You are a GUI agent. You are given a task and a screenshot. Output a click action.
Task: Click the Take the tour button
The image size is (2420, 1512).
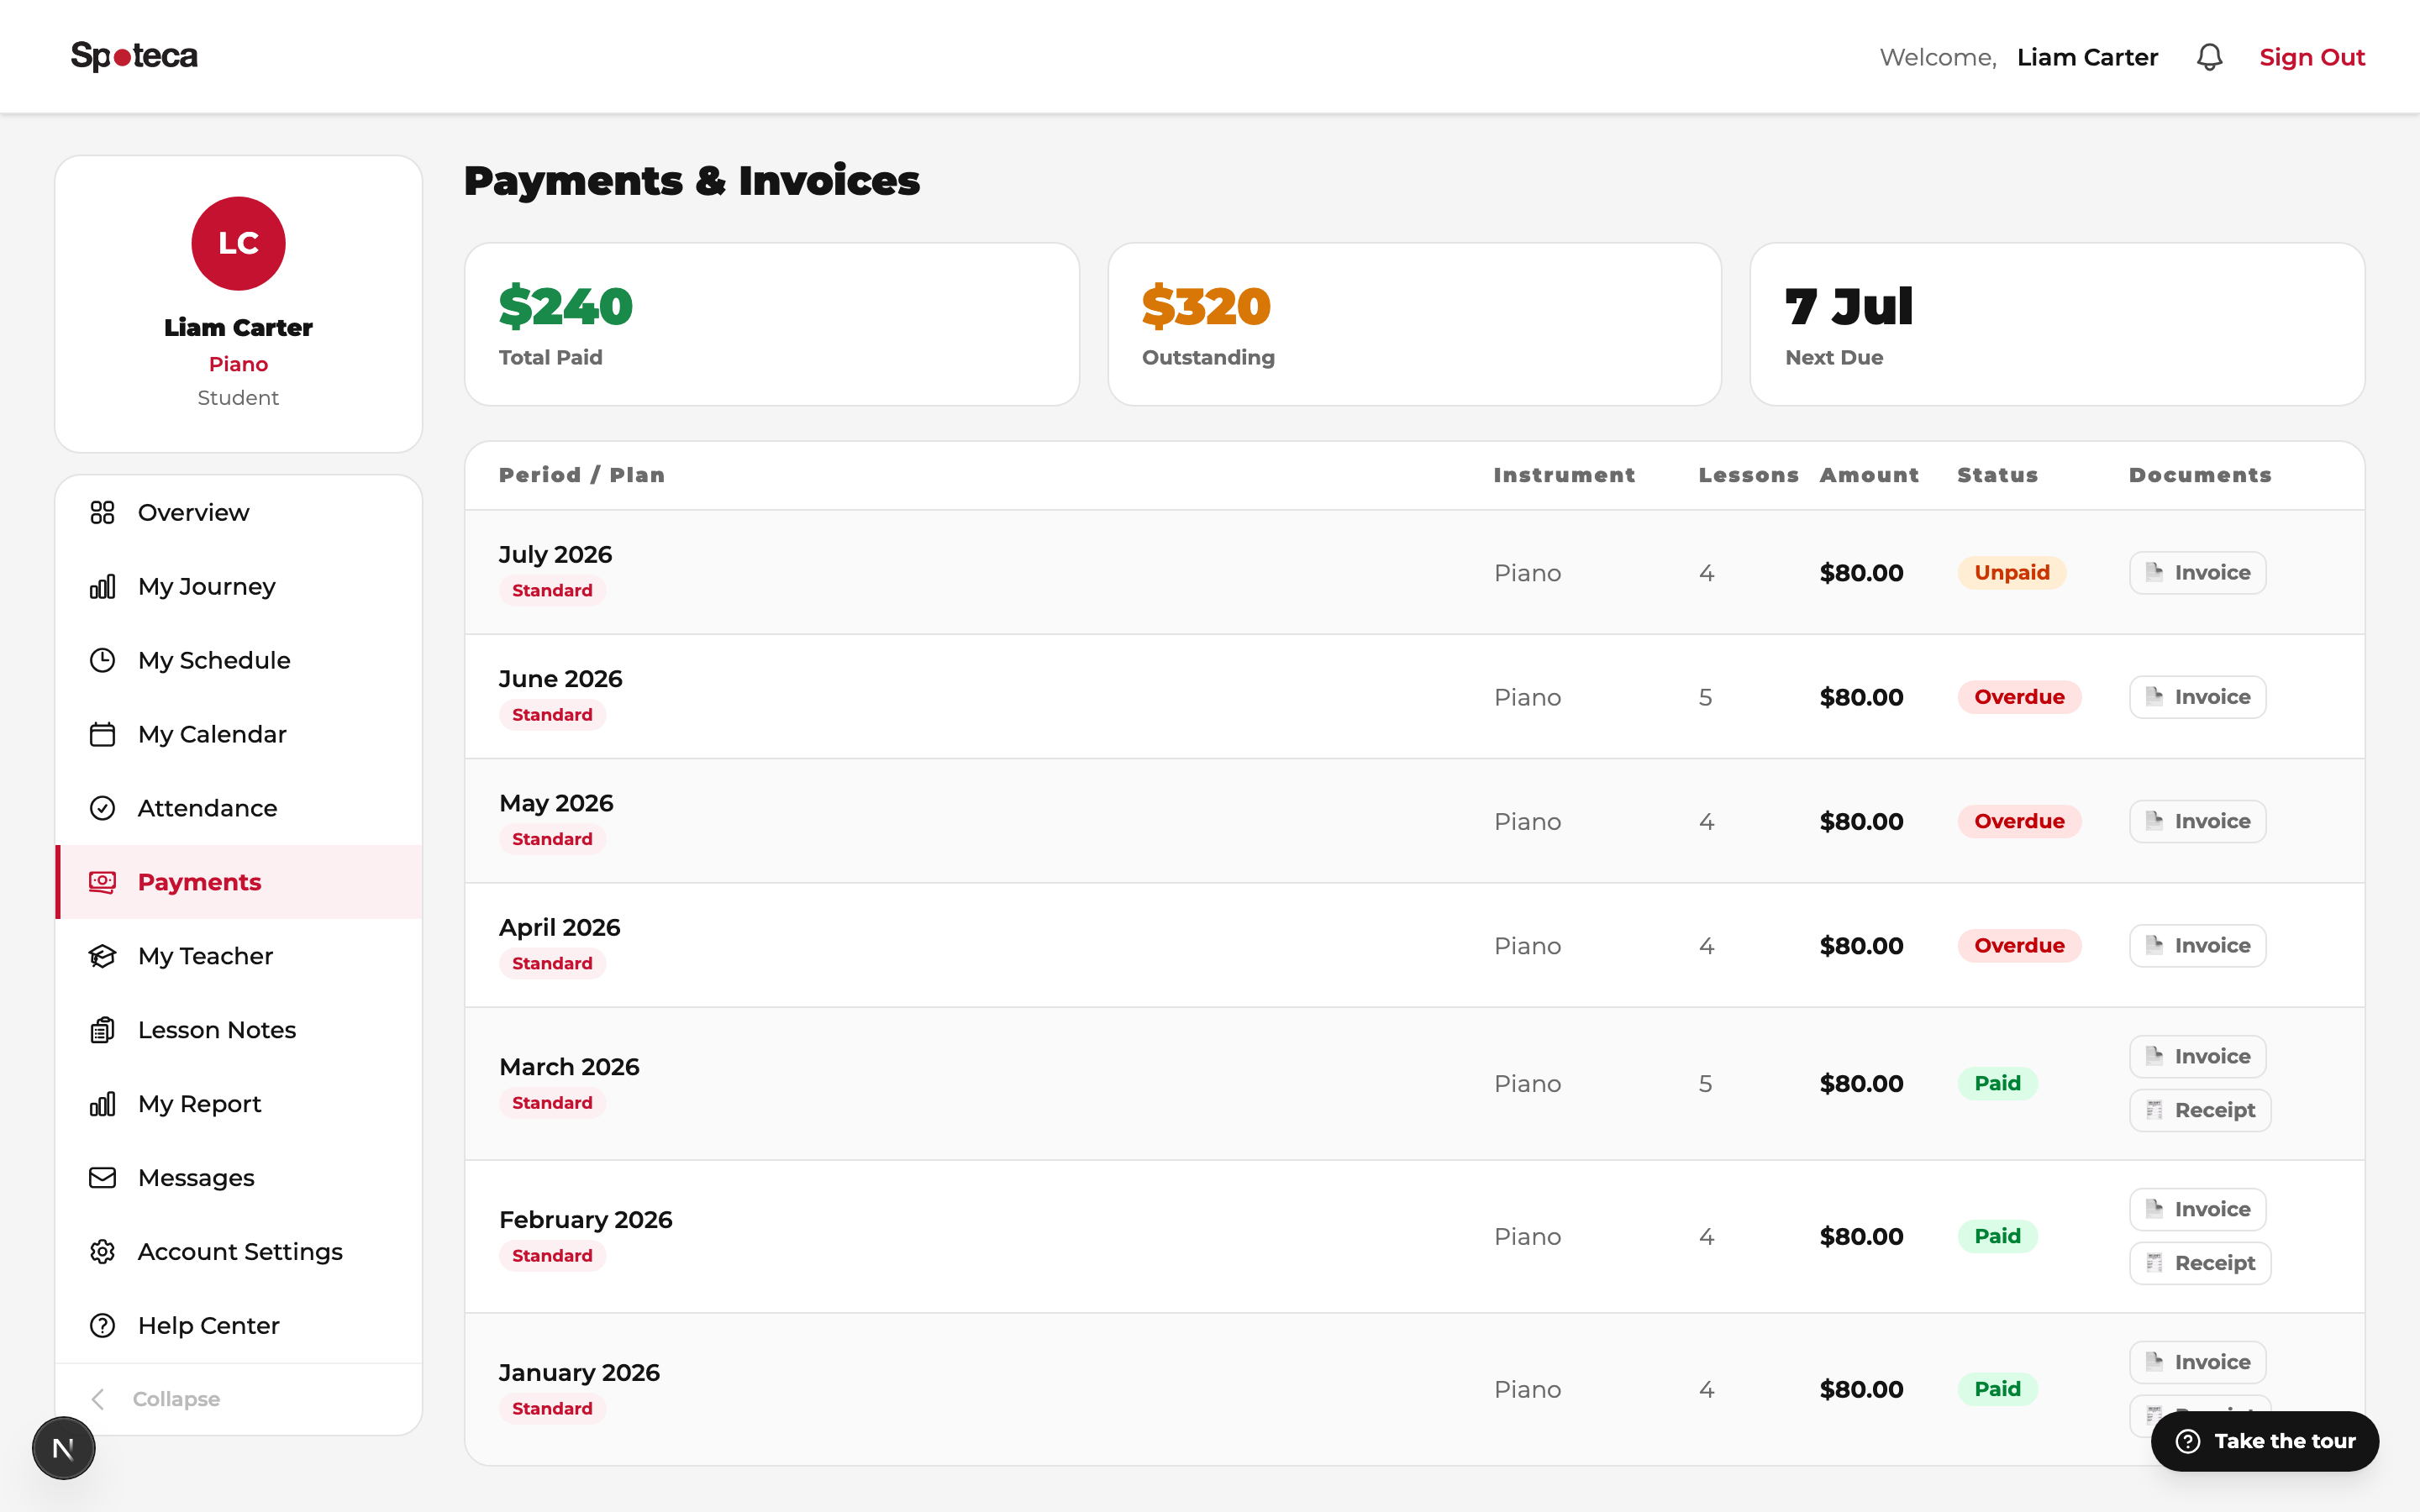(2265, 1441)
